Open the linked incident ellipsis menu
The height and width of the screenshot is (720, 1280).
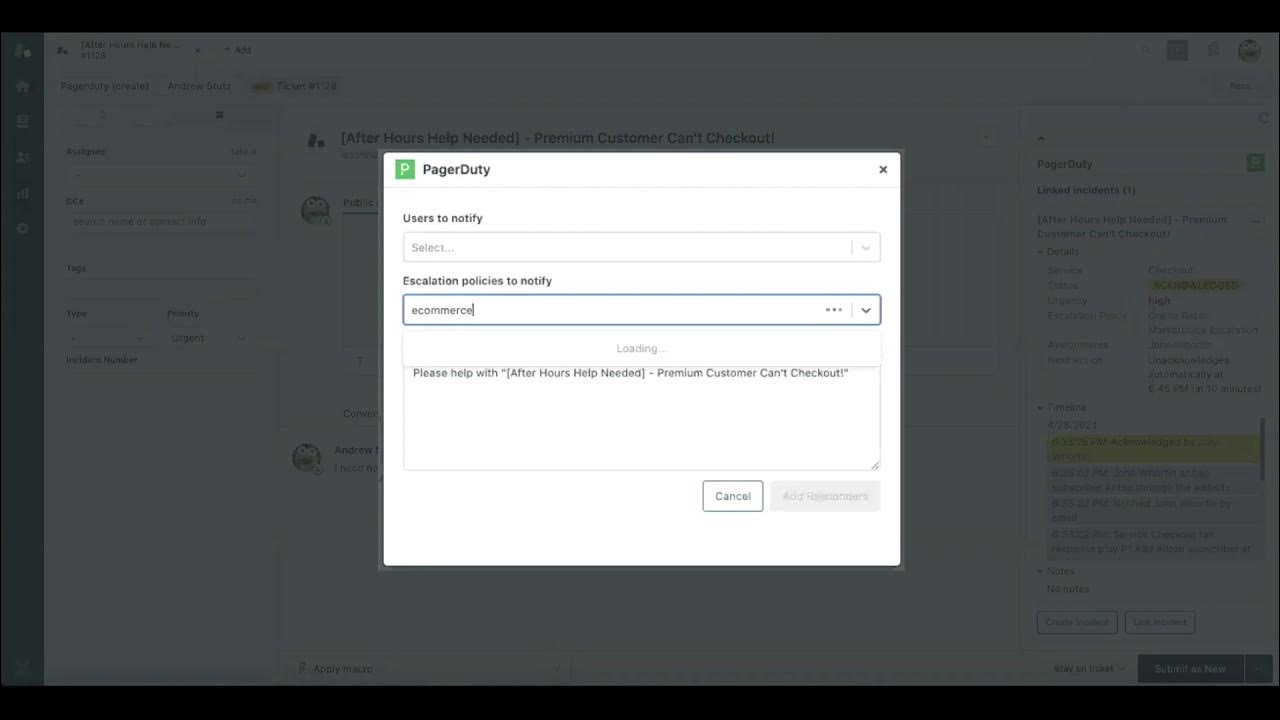tap(1254, 222)
